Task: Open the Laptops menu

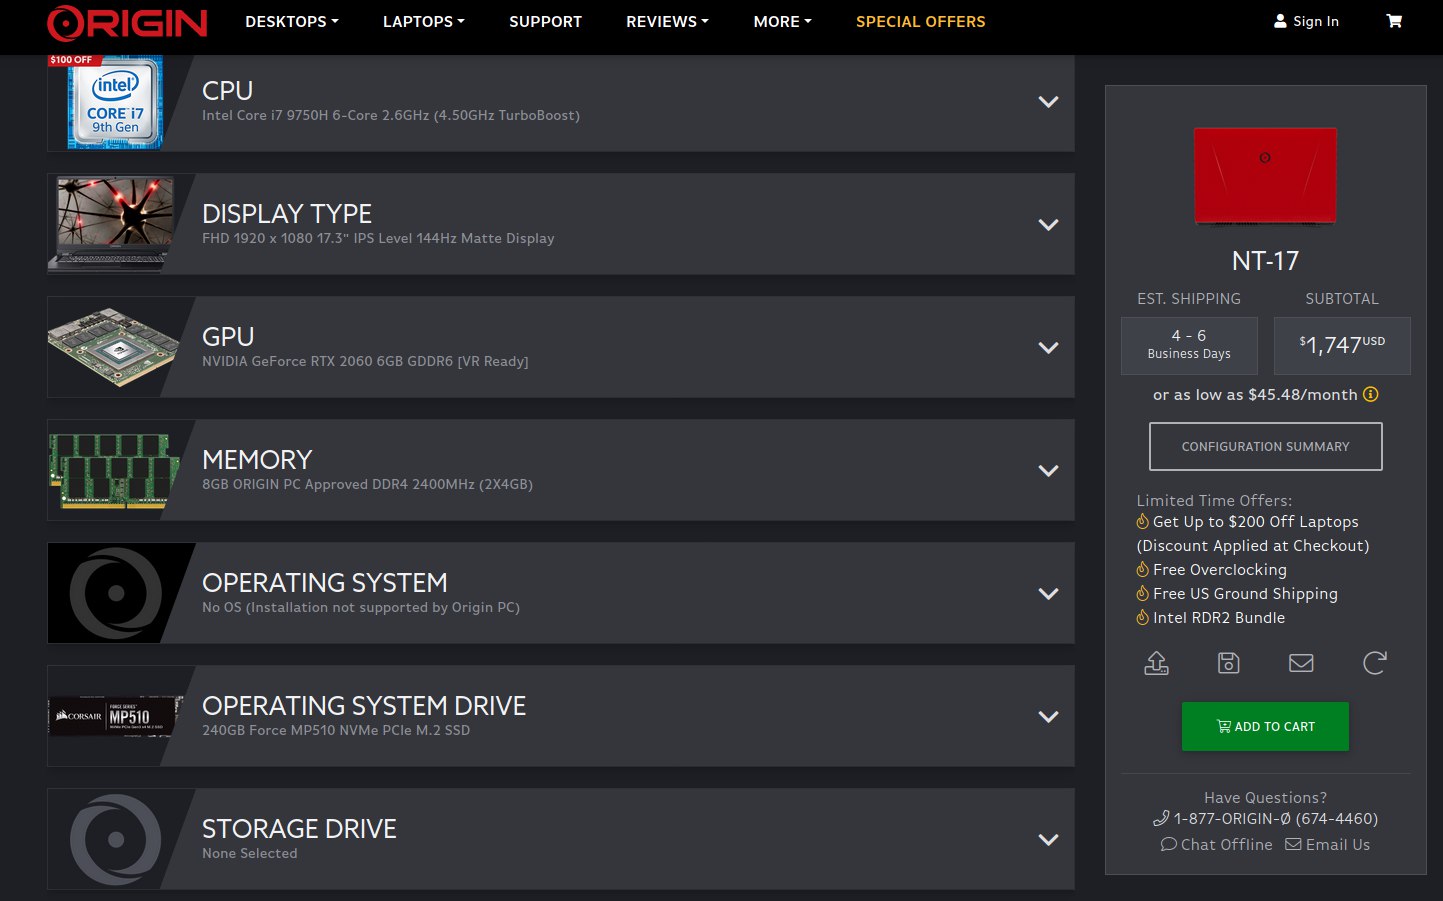Action: click(x=424, y=21)
